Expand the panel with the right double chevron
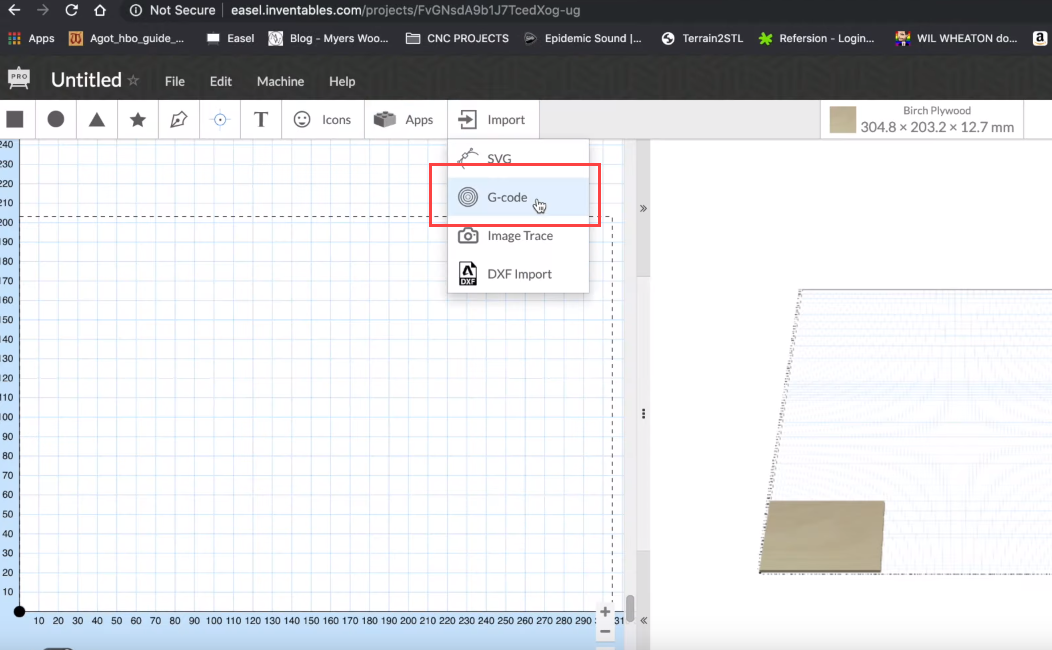This screenshot has height=650, width=1052. tap(643, 209)
